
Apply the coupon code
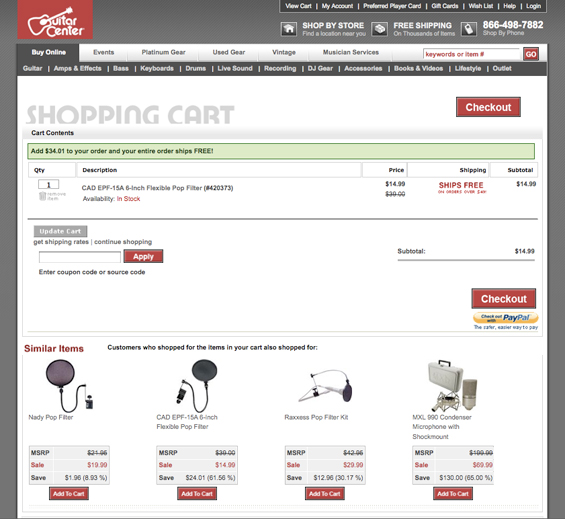pos(143,256)
